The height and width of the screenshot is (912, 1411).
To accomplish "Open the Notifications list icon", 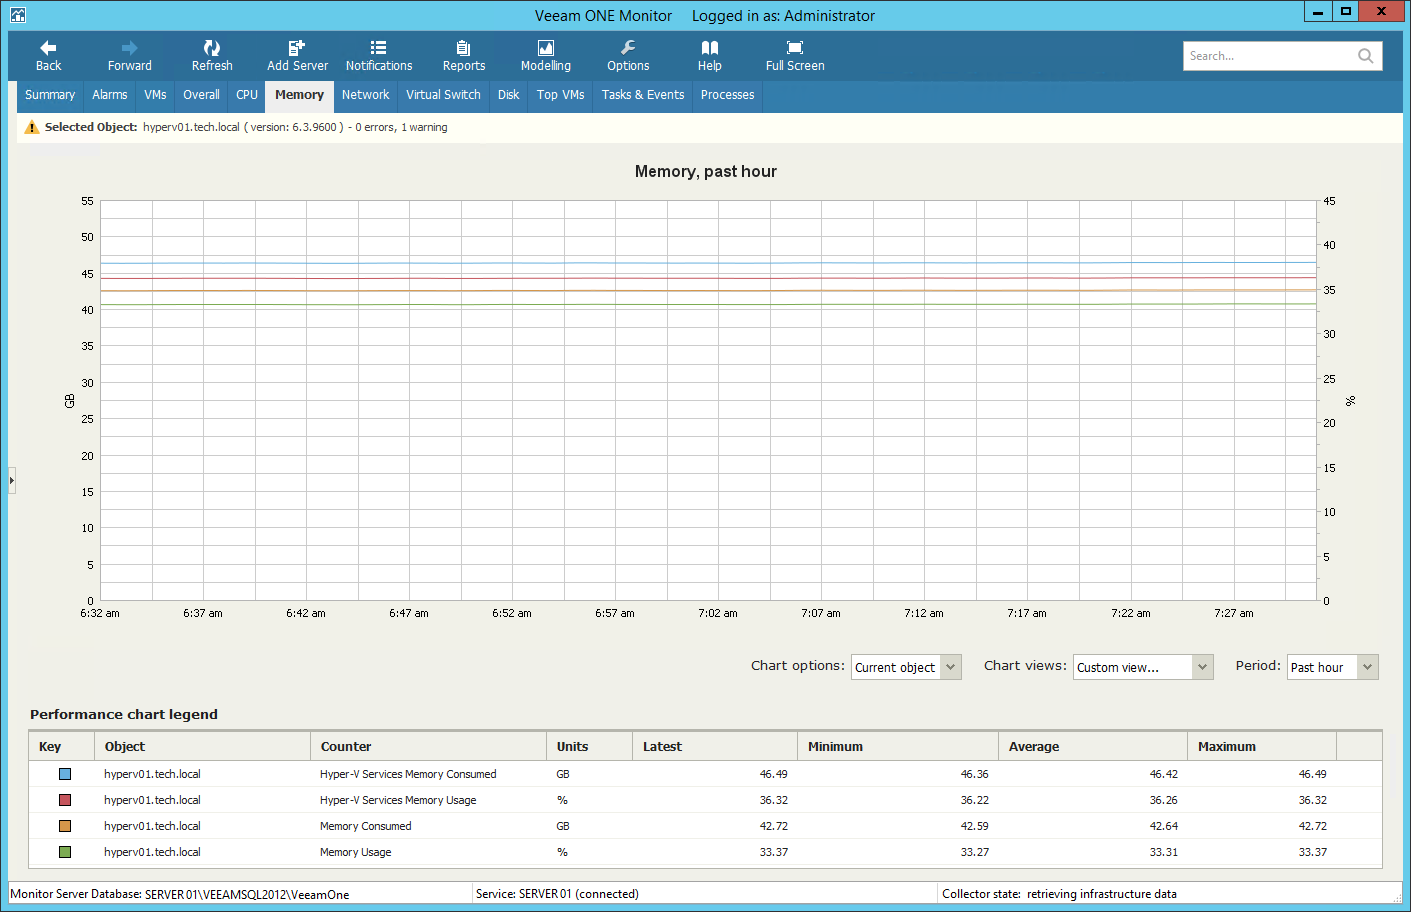I will 378,48.
